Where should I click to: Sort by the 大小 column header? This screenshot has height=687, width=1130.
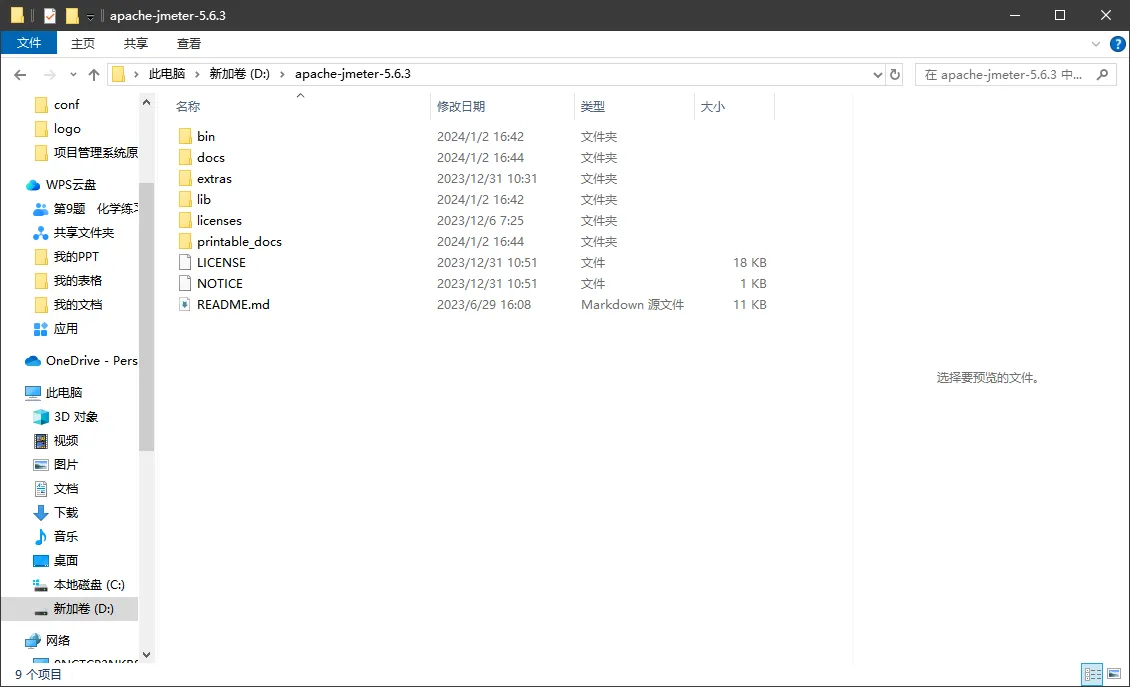(x=712, y=107)
